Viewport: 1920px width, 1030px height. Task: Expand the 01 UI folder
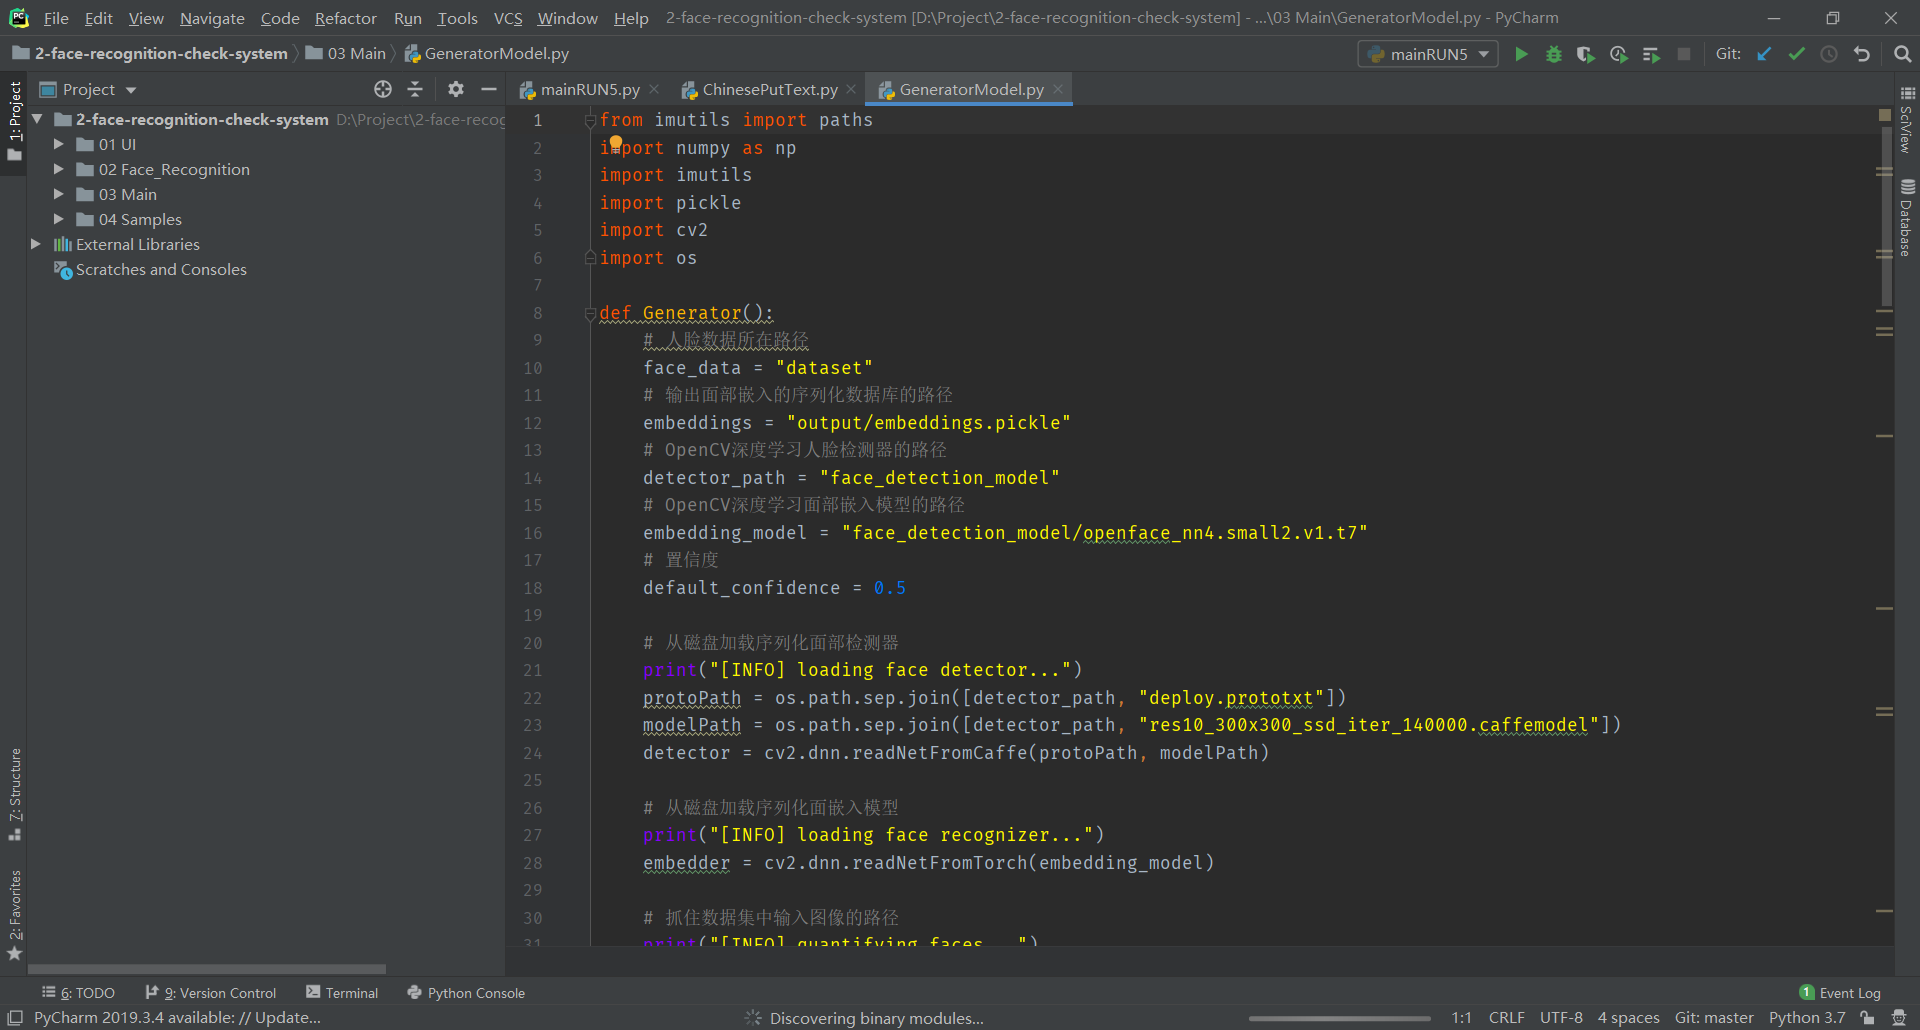point(59,144)
